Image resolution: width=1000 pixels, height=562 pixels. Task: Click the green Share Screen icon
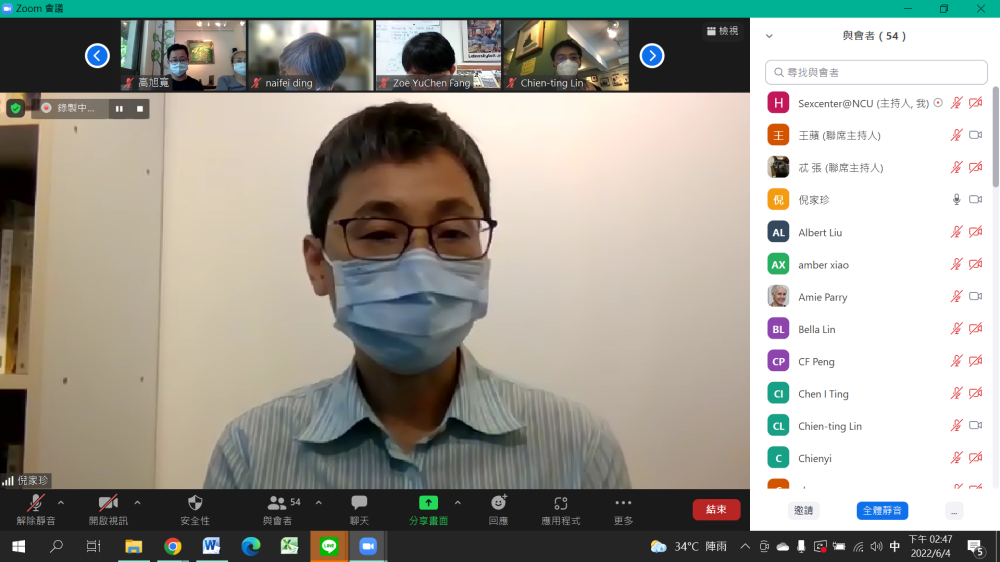(428, 503)
